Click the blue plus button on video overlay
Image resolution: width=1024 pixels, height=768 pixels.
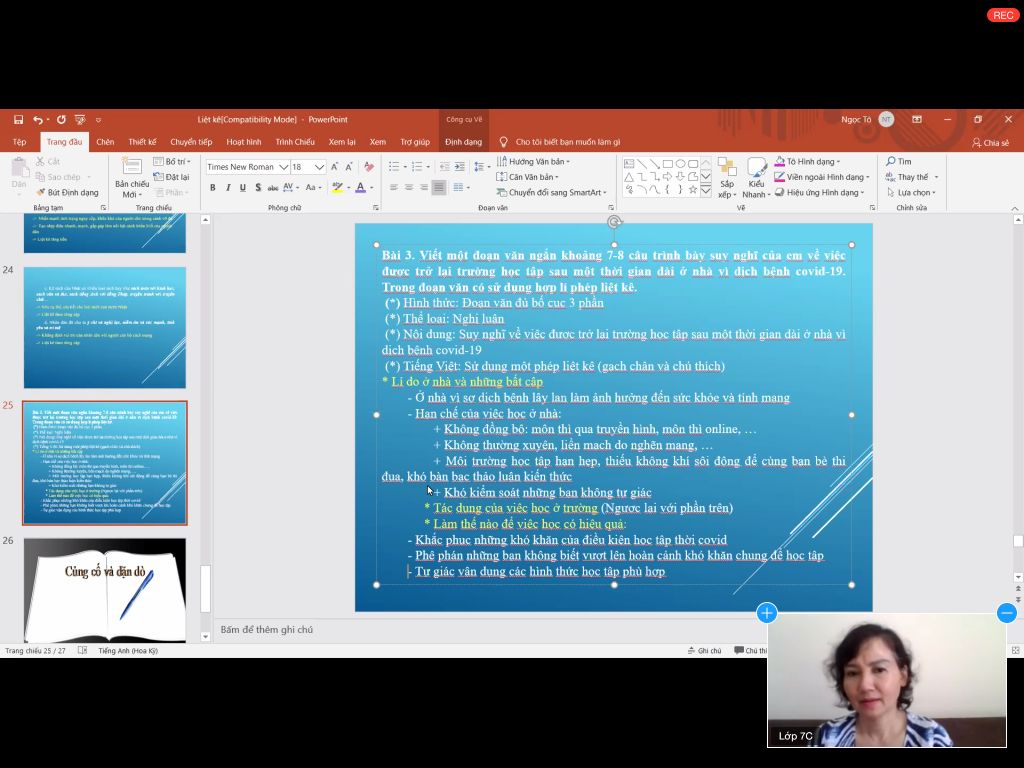(767, 613)
